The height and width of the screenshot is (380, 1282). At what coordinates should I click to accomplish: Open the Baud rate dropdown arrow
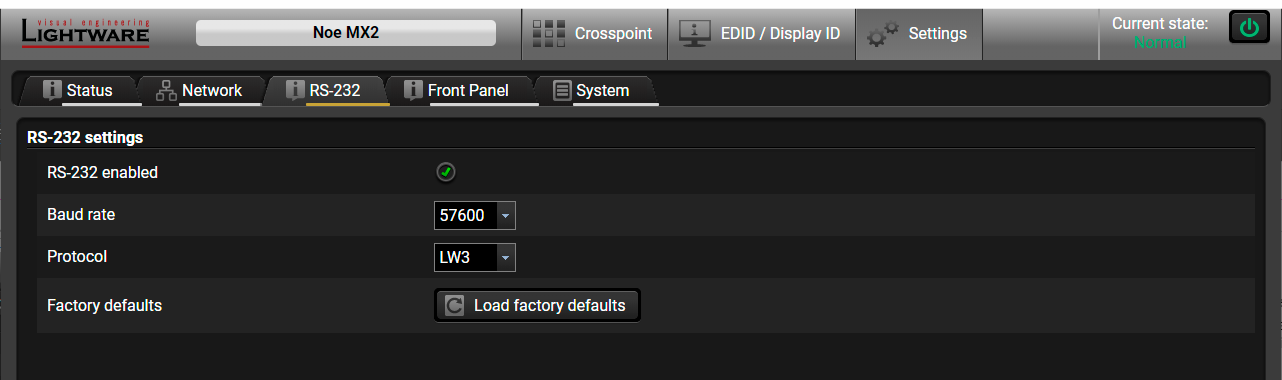(505, 215)
